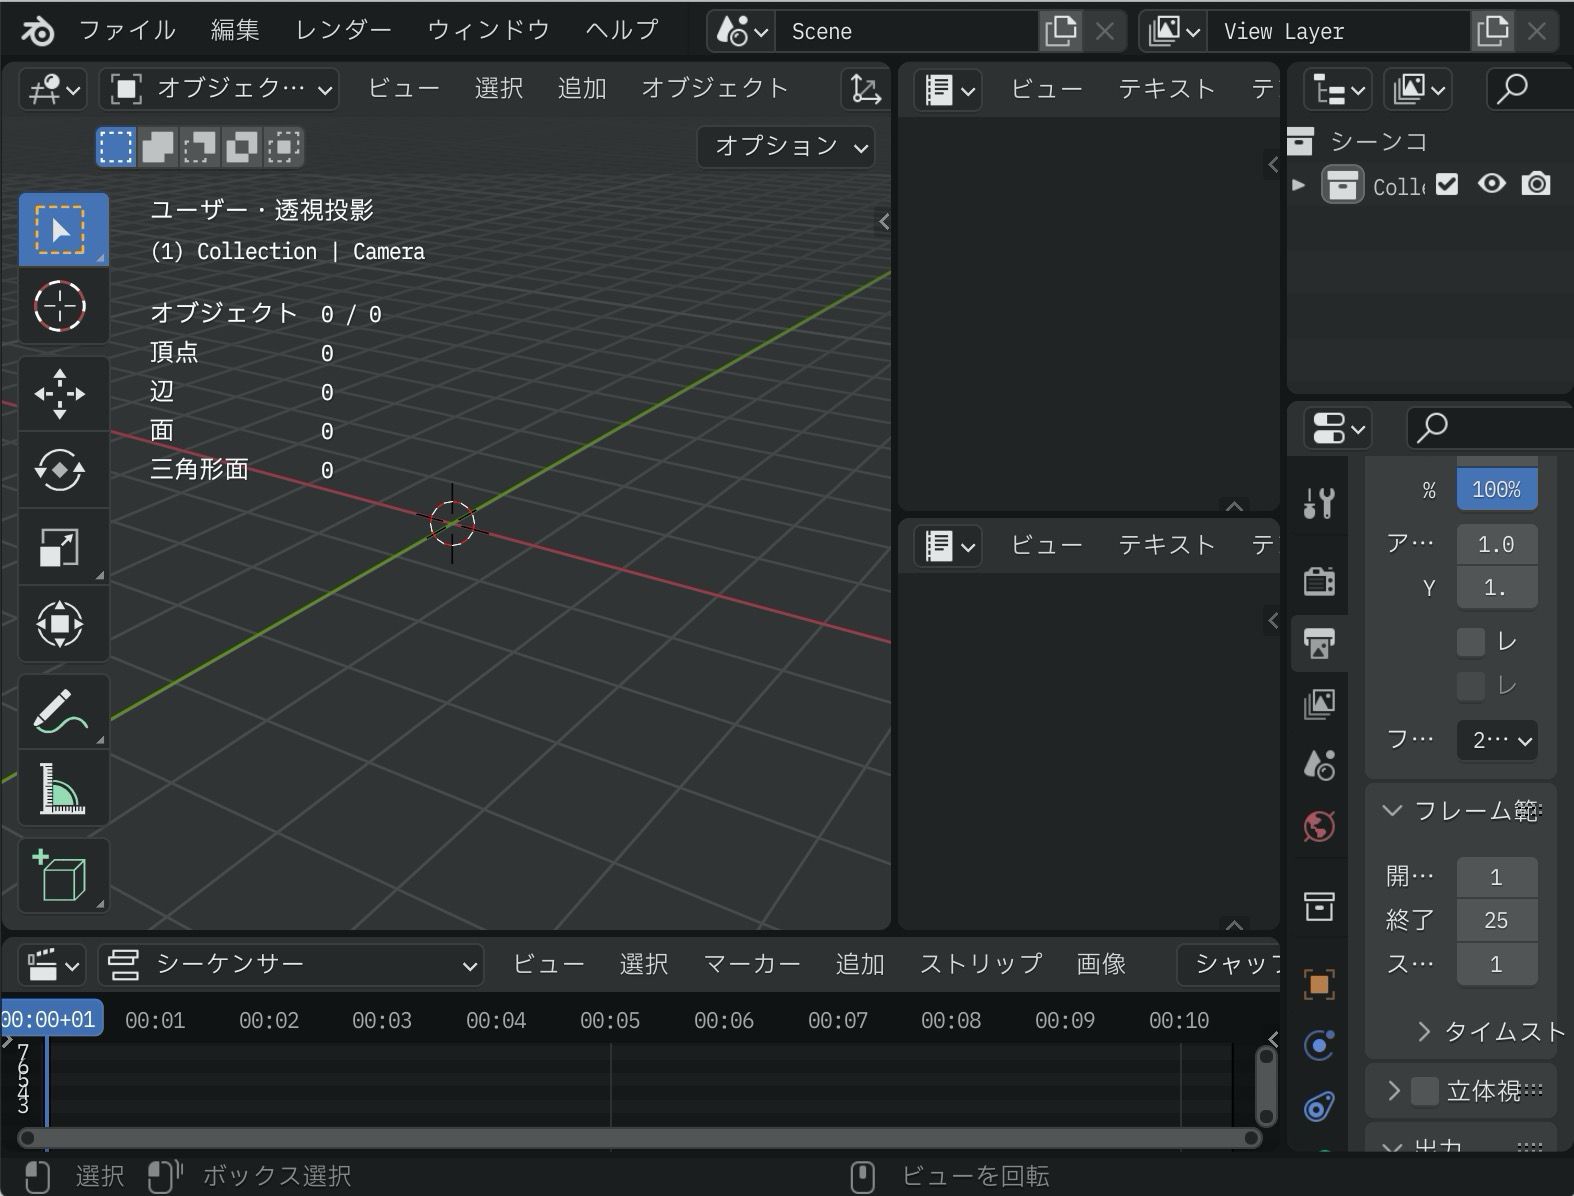This screenshot has height=1196, width=1574.
Task: Open the 3D viewport editor type dropdown
Action: point(53,89)
